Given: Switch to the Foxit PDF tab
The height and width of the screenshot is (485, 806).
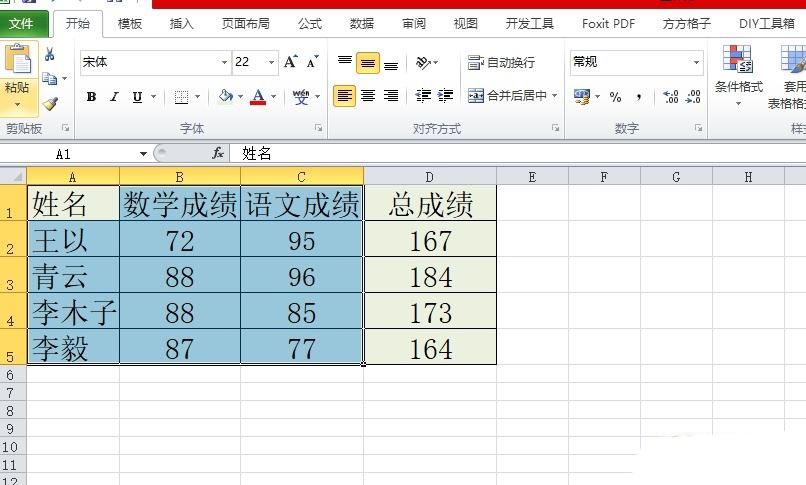Looking at the screenshot, I should click(x=609, y=24).
